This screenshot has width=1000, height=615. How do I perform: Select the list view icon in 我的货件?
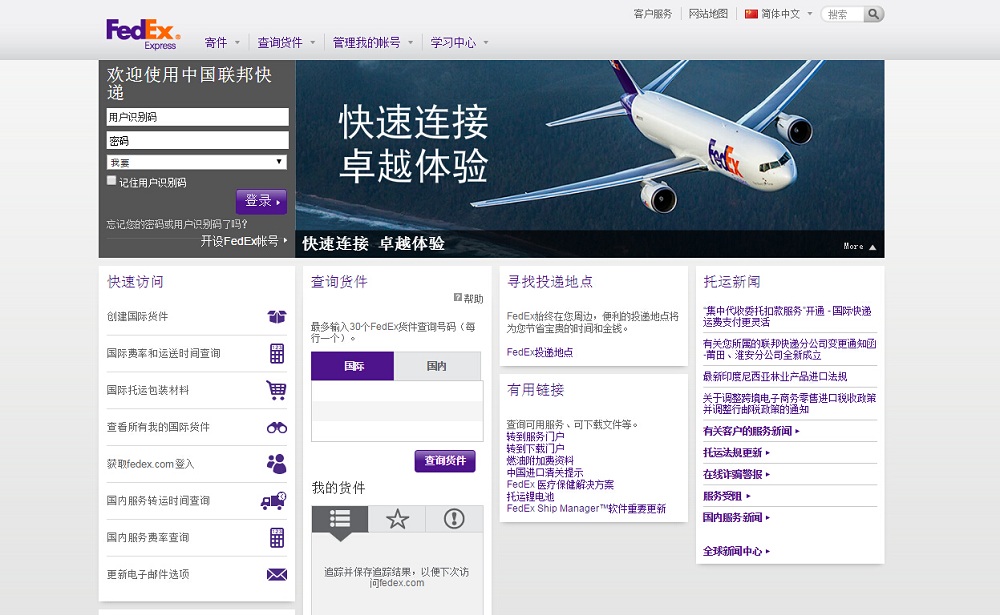coord(340,519)
